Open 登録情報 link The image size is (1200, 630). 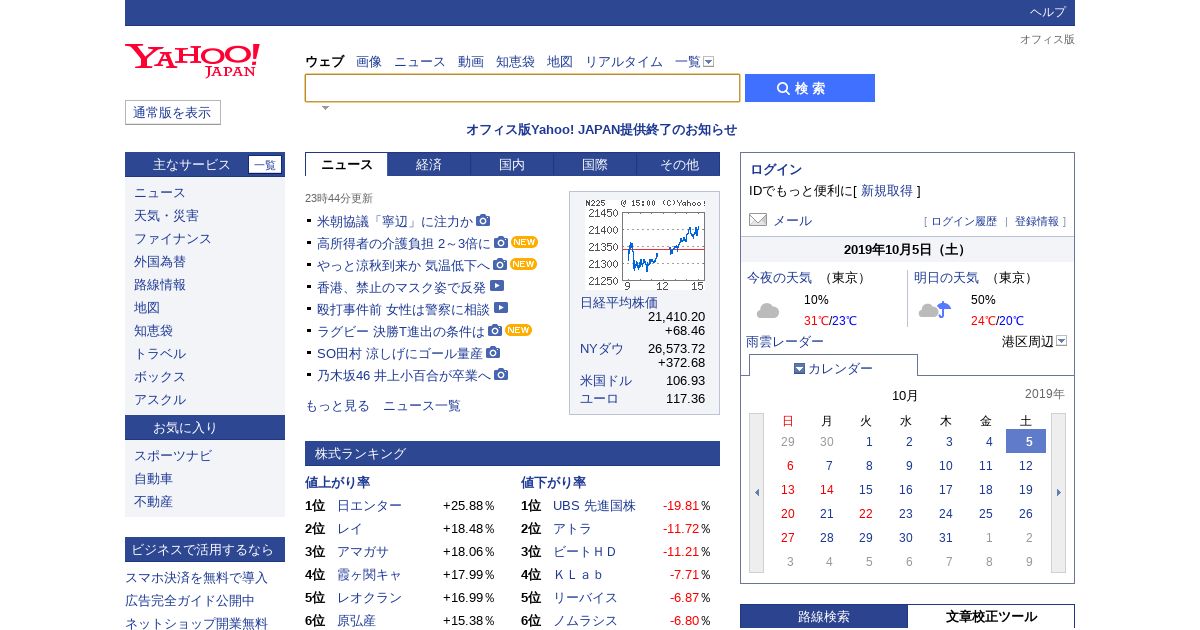[x=1037, y=222]
